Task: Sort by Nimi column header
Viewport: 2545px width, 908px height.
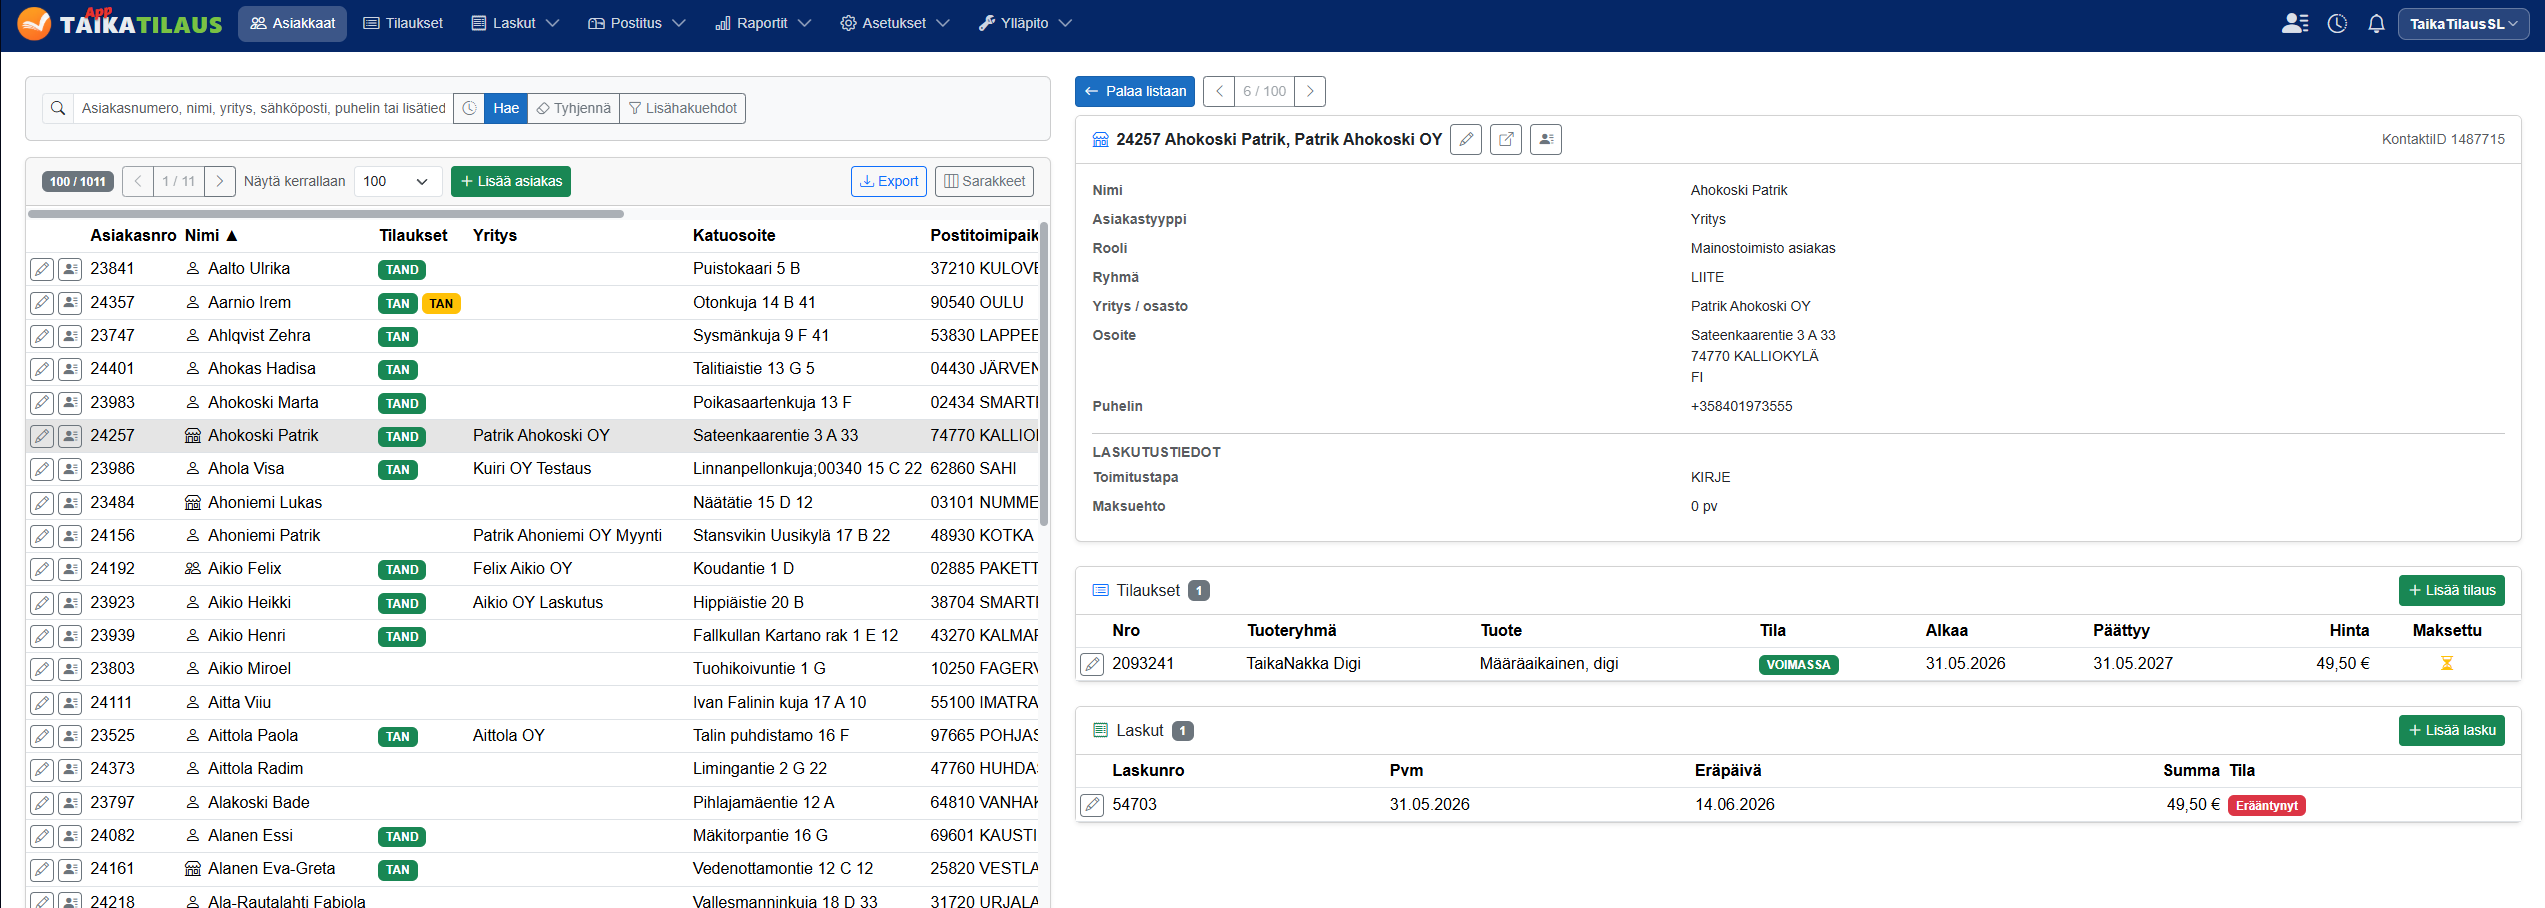Action: point(211,235)
